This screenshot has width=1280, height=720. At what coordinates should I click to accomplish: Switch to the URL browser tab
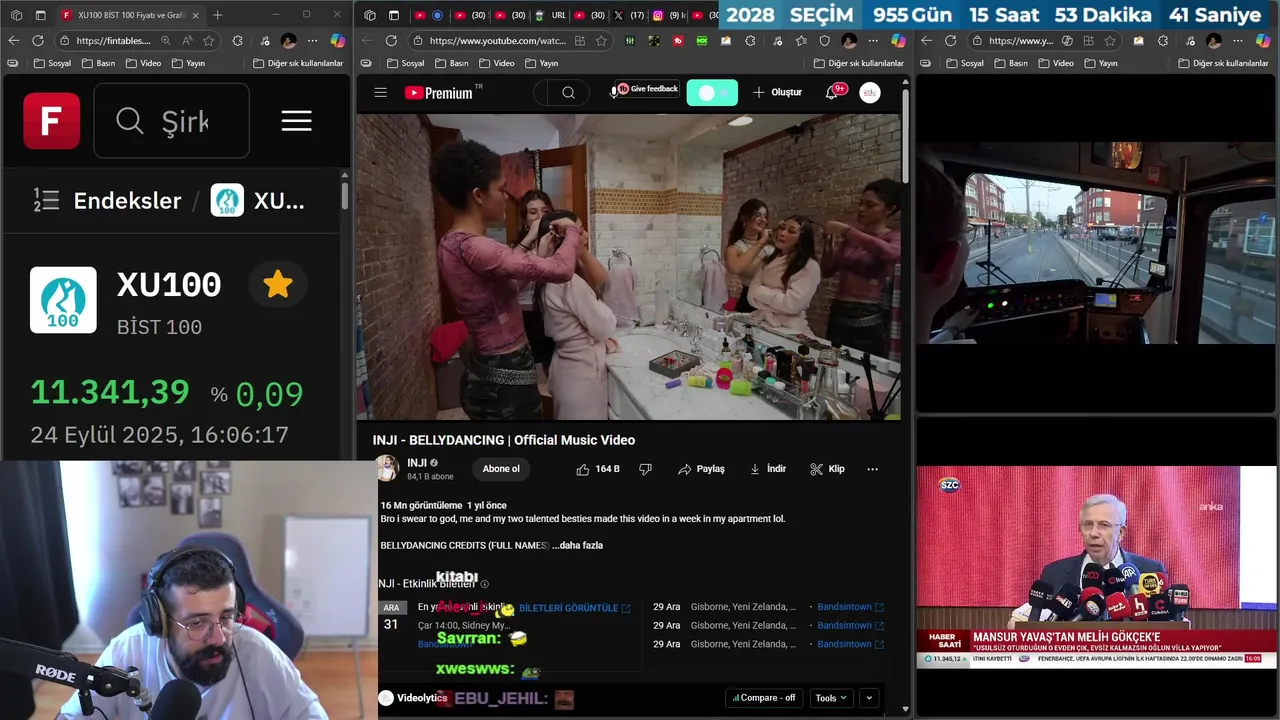pyautogui.click(x=550, y=15)
